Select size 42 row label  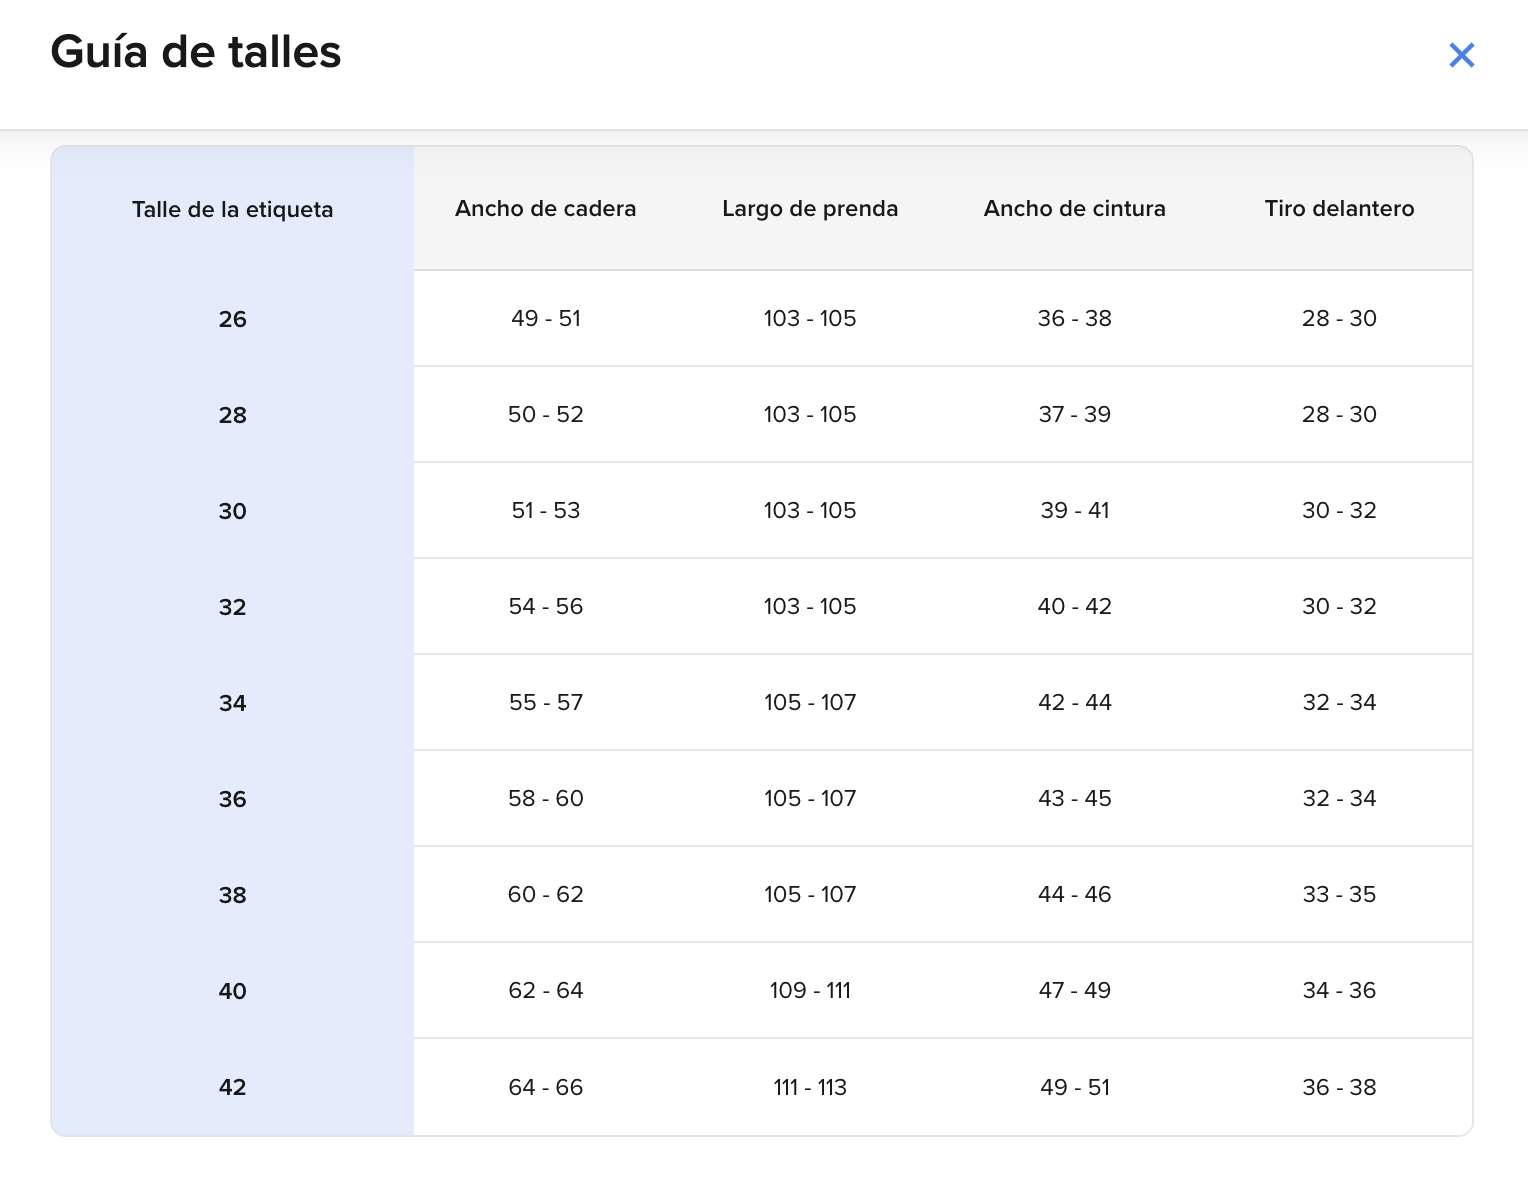click(232, 1087)
